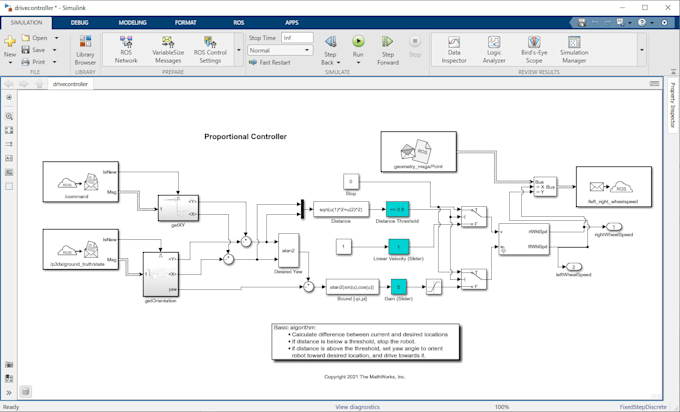Open the Logic Analyzer
This screenshot has height=412, width=680.
(x=494, y=49)
